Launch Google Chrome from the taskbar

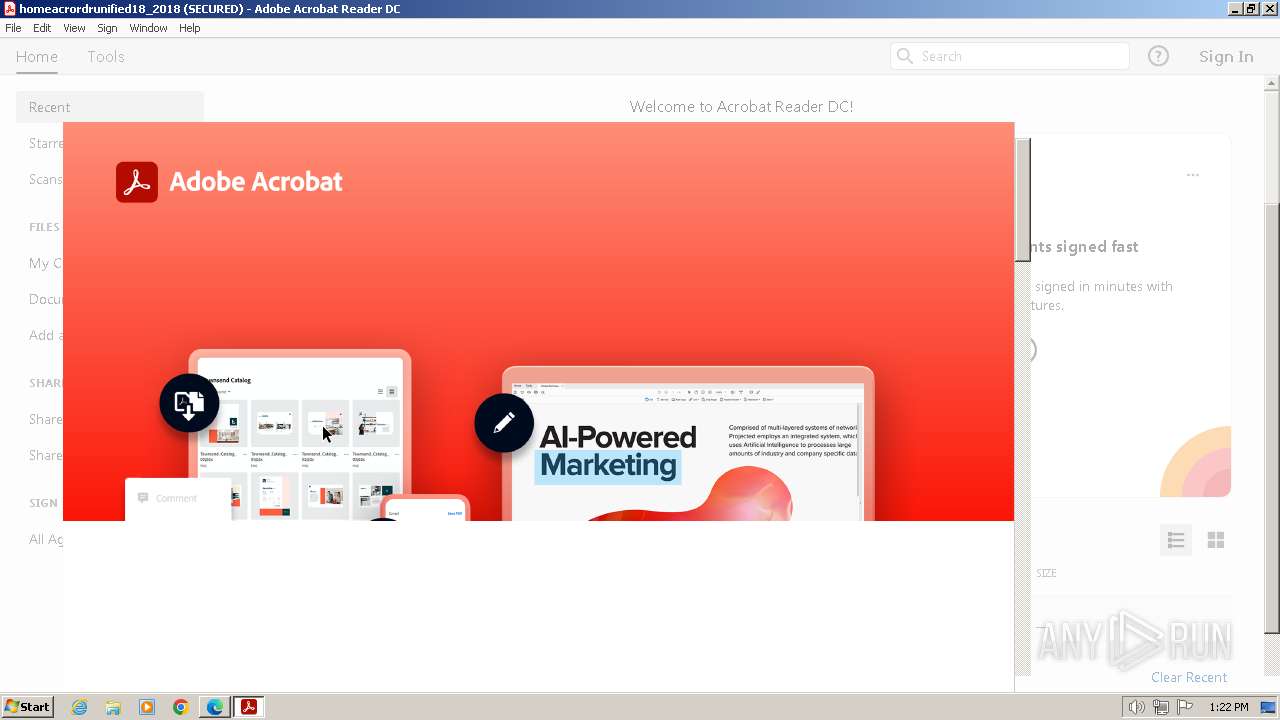click(x=181, y=707)
